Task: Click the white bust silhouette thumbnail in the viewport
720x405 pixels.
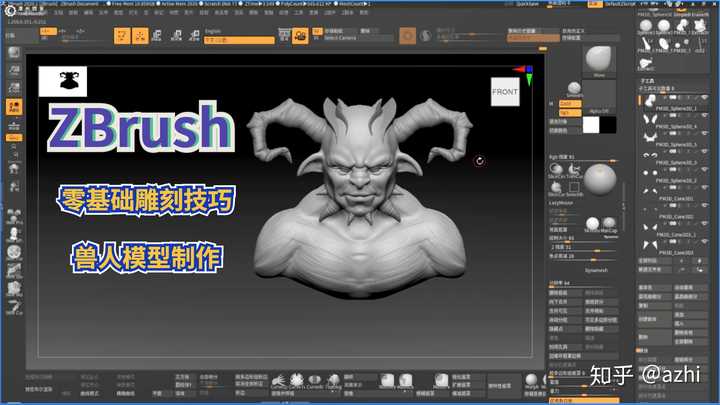Action: 63,81
